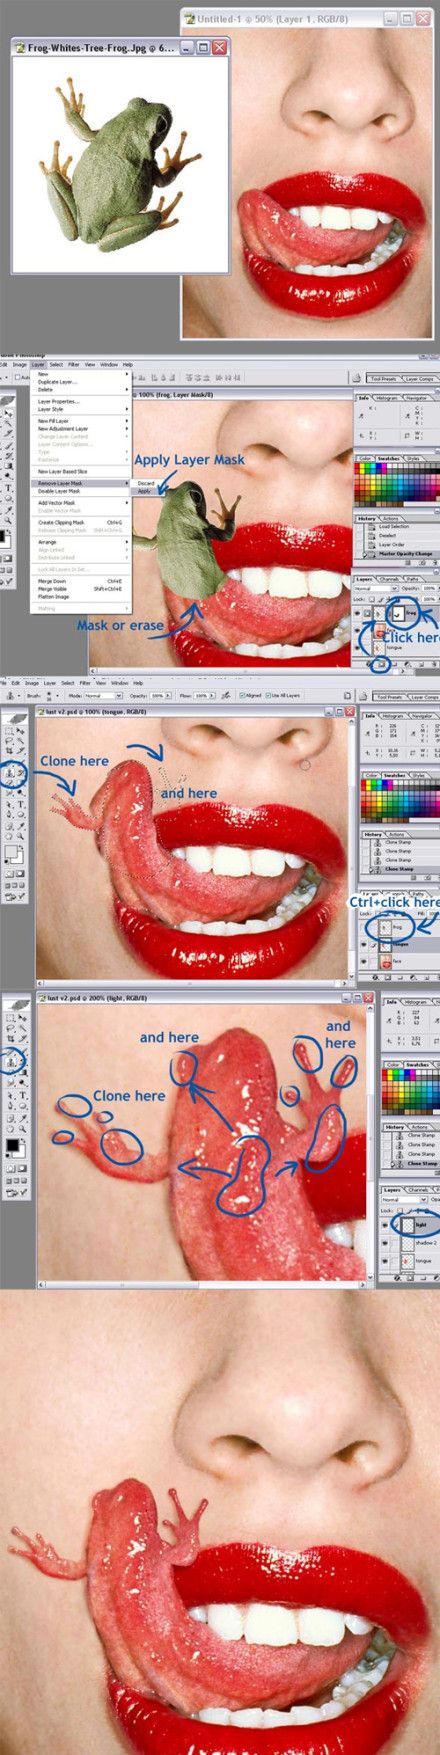Select the Type tool in the 100% tongue window toolbox
This screenshot has width=440, height=1755.
pos(21,804)
